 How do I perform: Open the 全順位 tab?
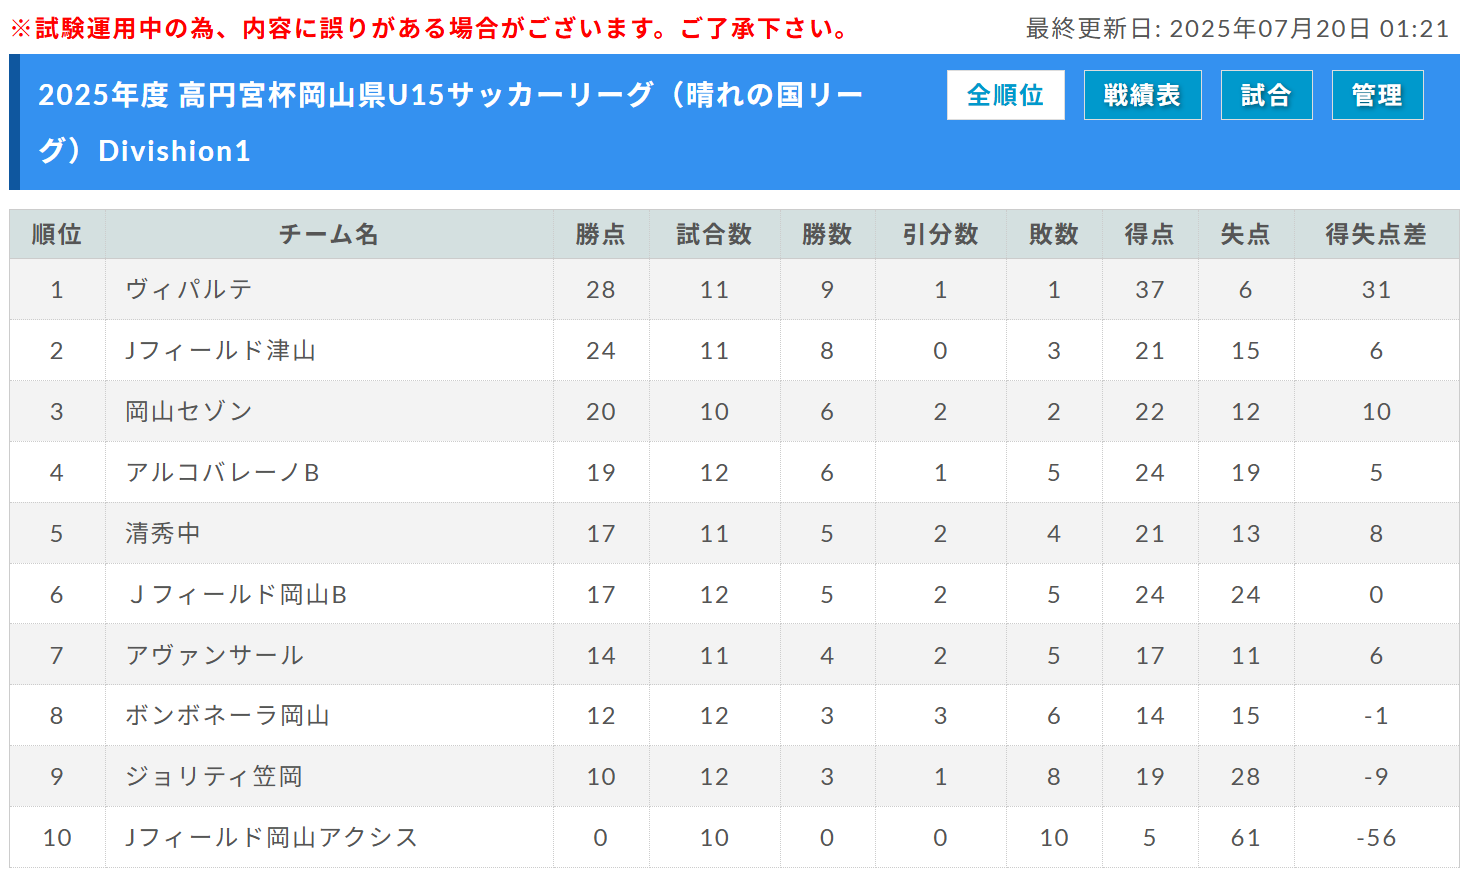tap(1005, 95)
